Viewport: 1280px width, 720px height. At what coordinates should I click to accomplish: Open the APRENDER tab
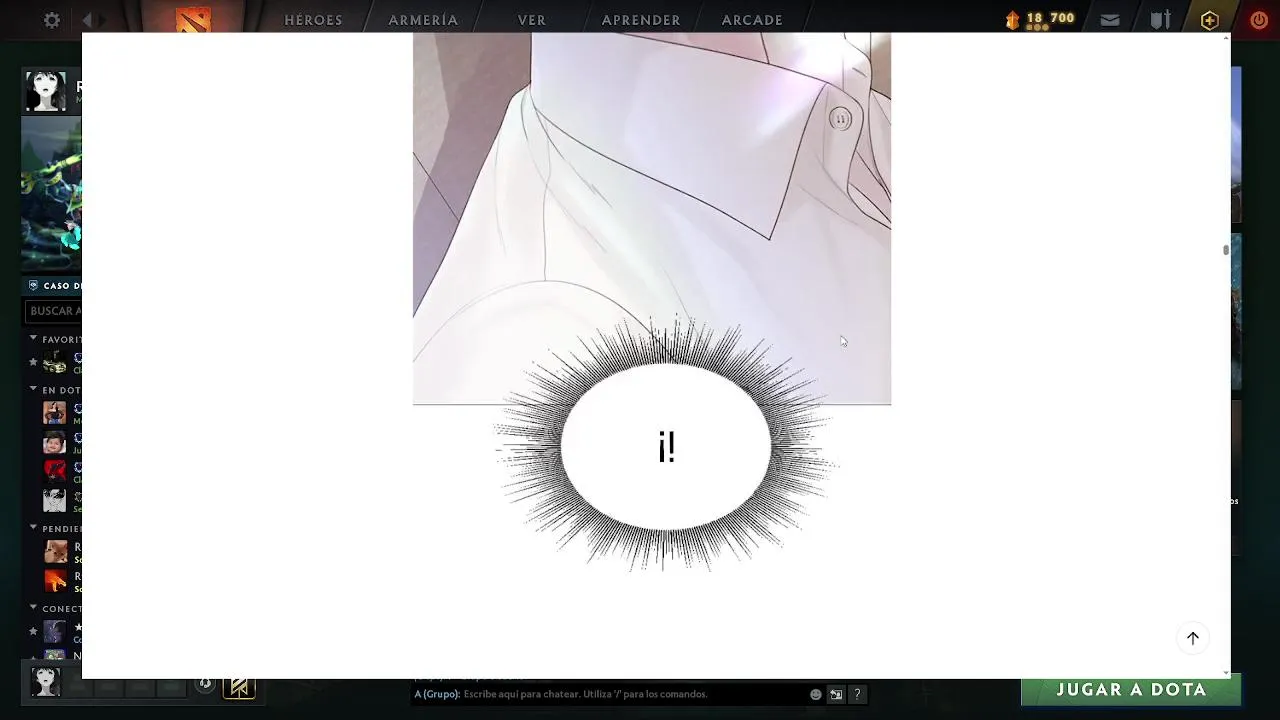[641, 20]
